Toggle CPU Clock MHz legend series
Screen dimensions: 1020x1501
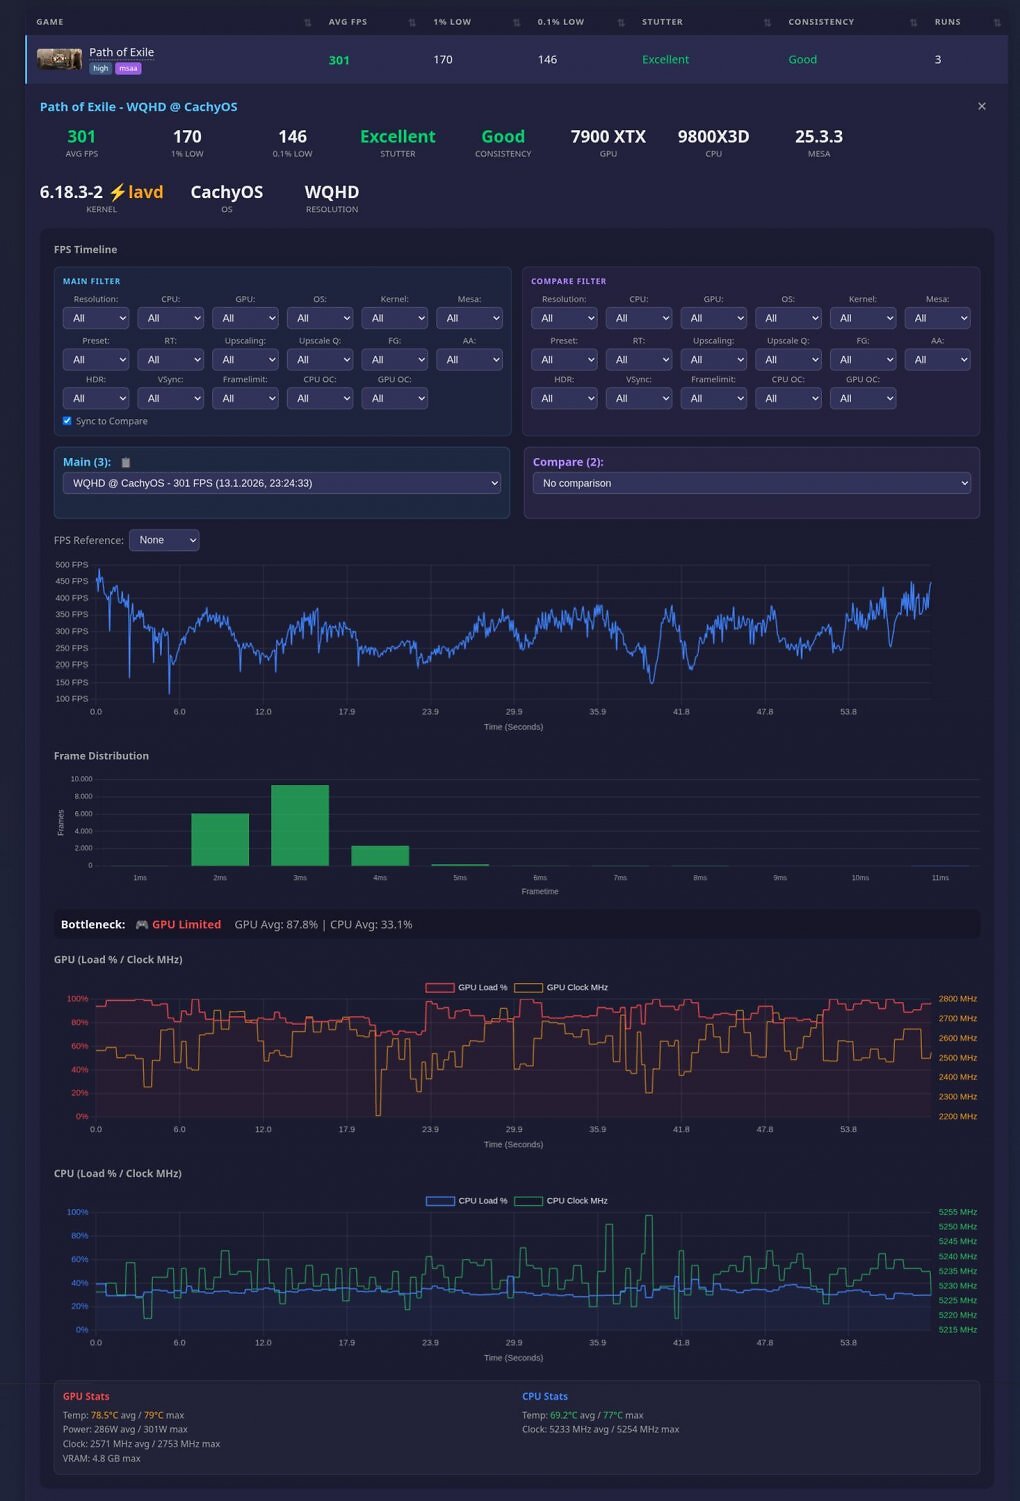561,1200
